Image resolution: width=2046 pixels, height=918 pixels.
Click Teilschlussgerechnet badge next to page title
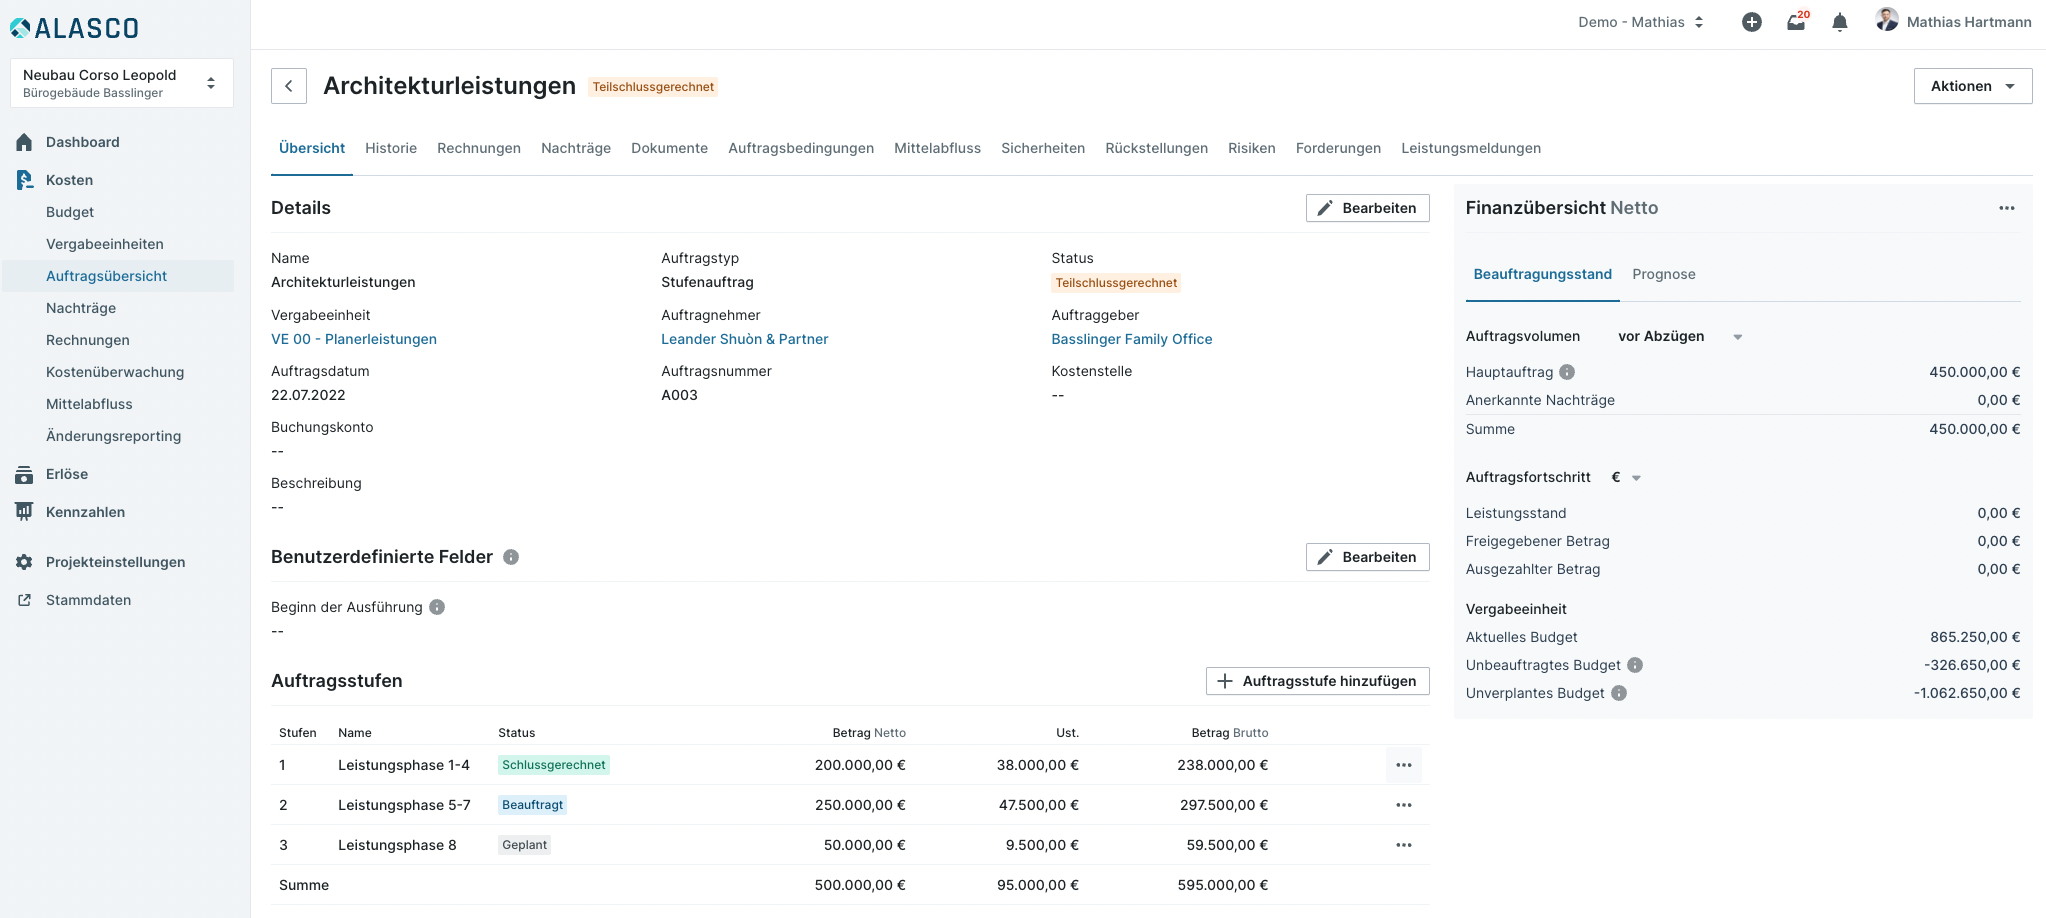click(653, 87)
